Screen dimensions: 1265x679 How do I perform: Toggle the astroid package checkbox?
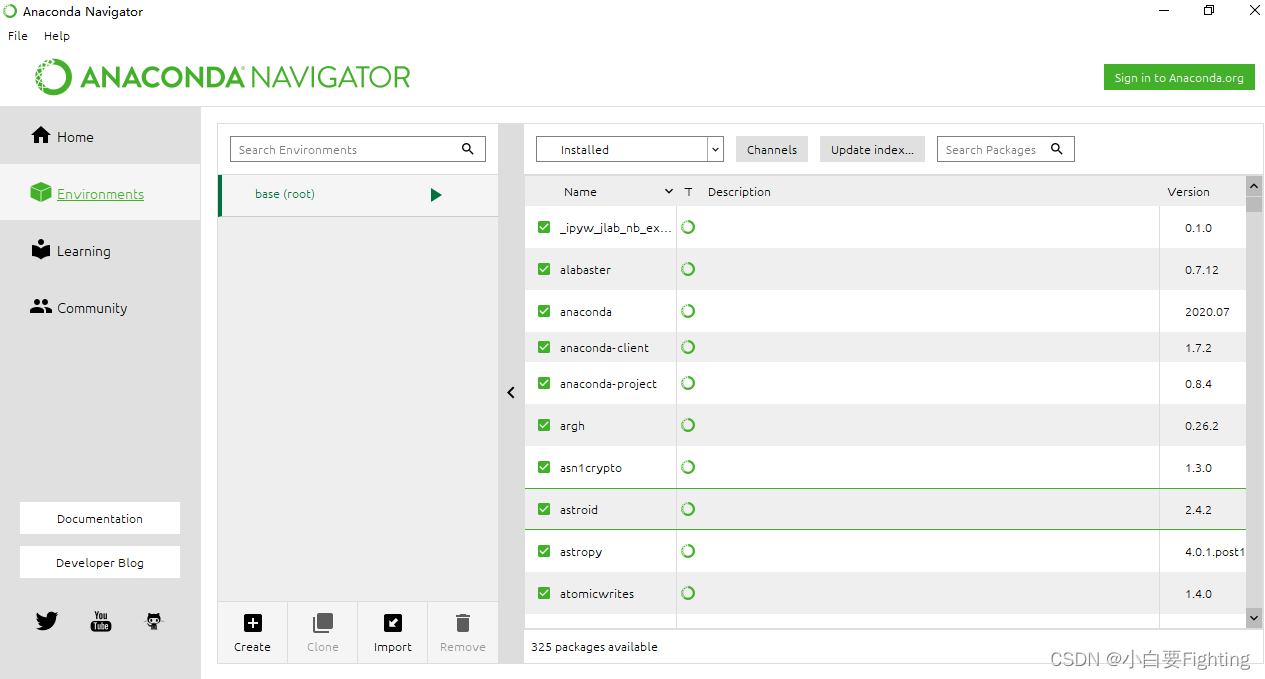(x=544, y=509)
